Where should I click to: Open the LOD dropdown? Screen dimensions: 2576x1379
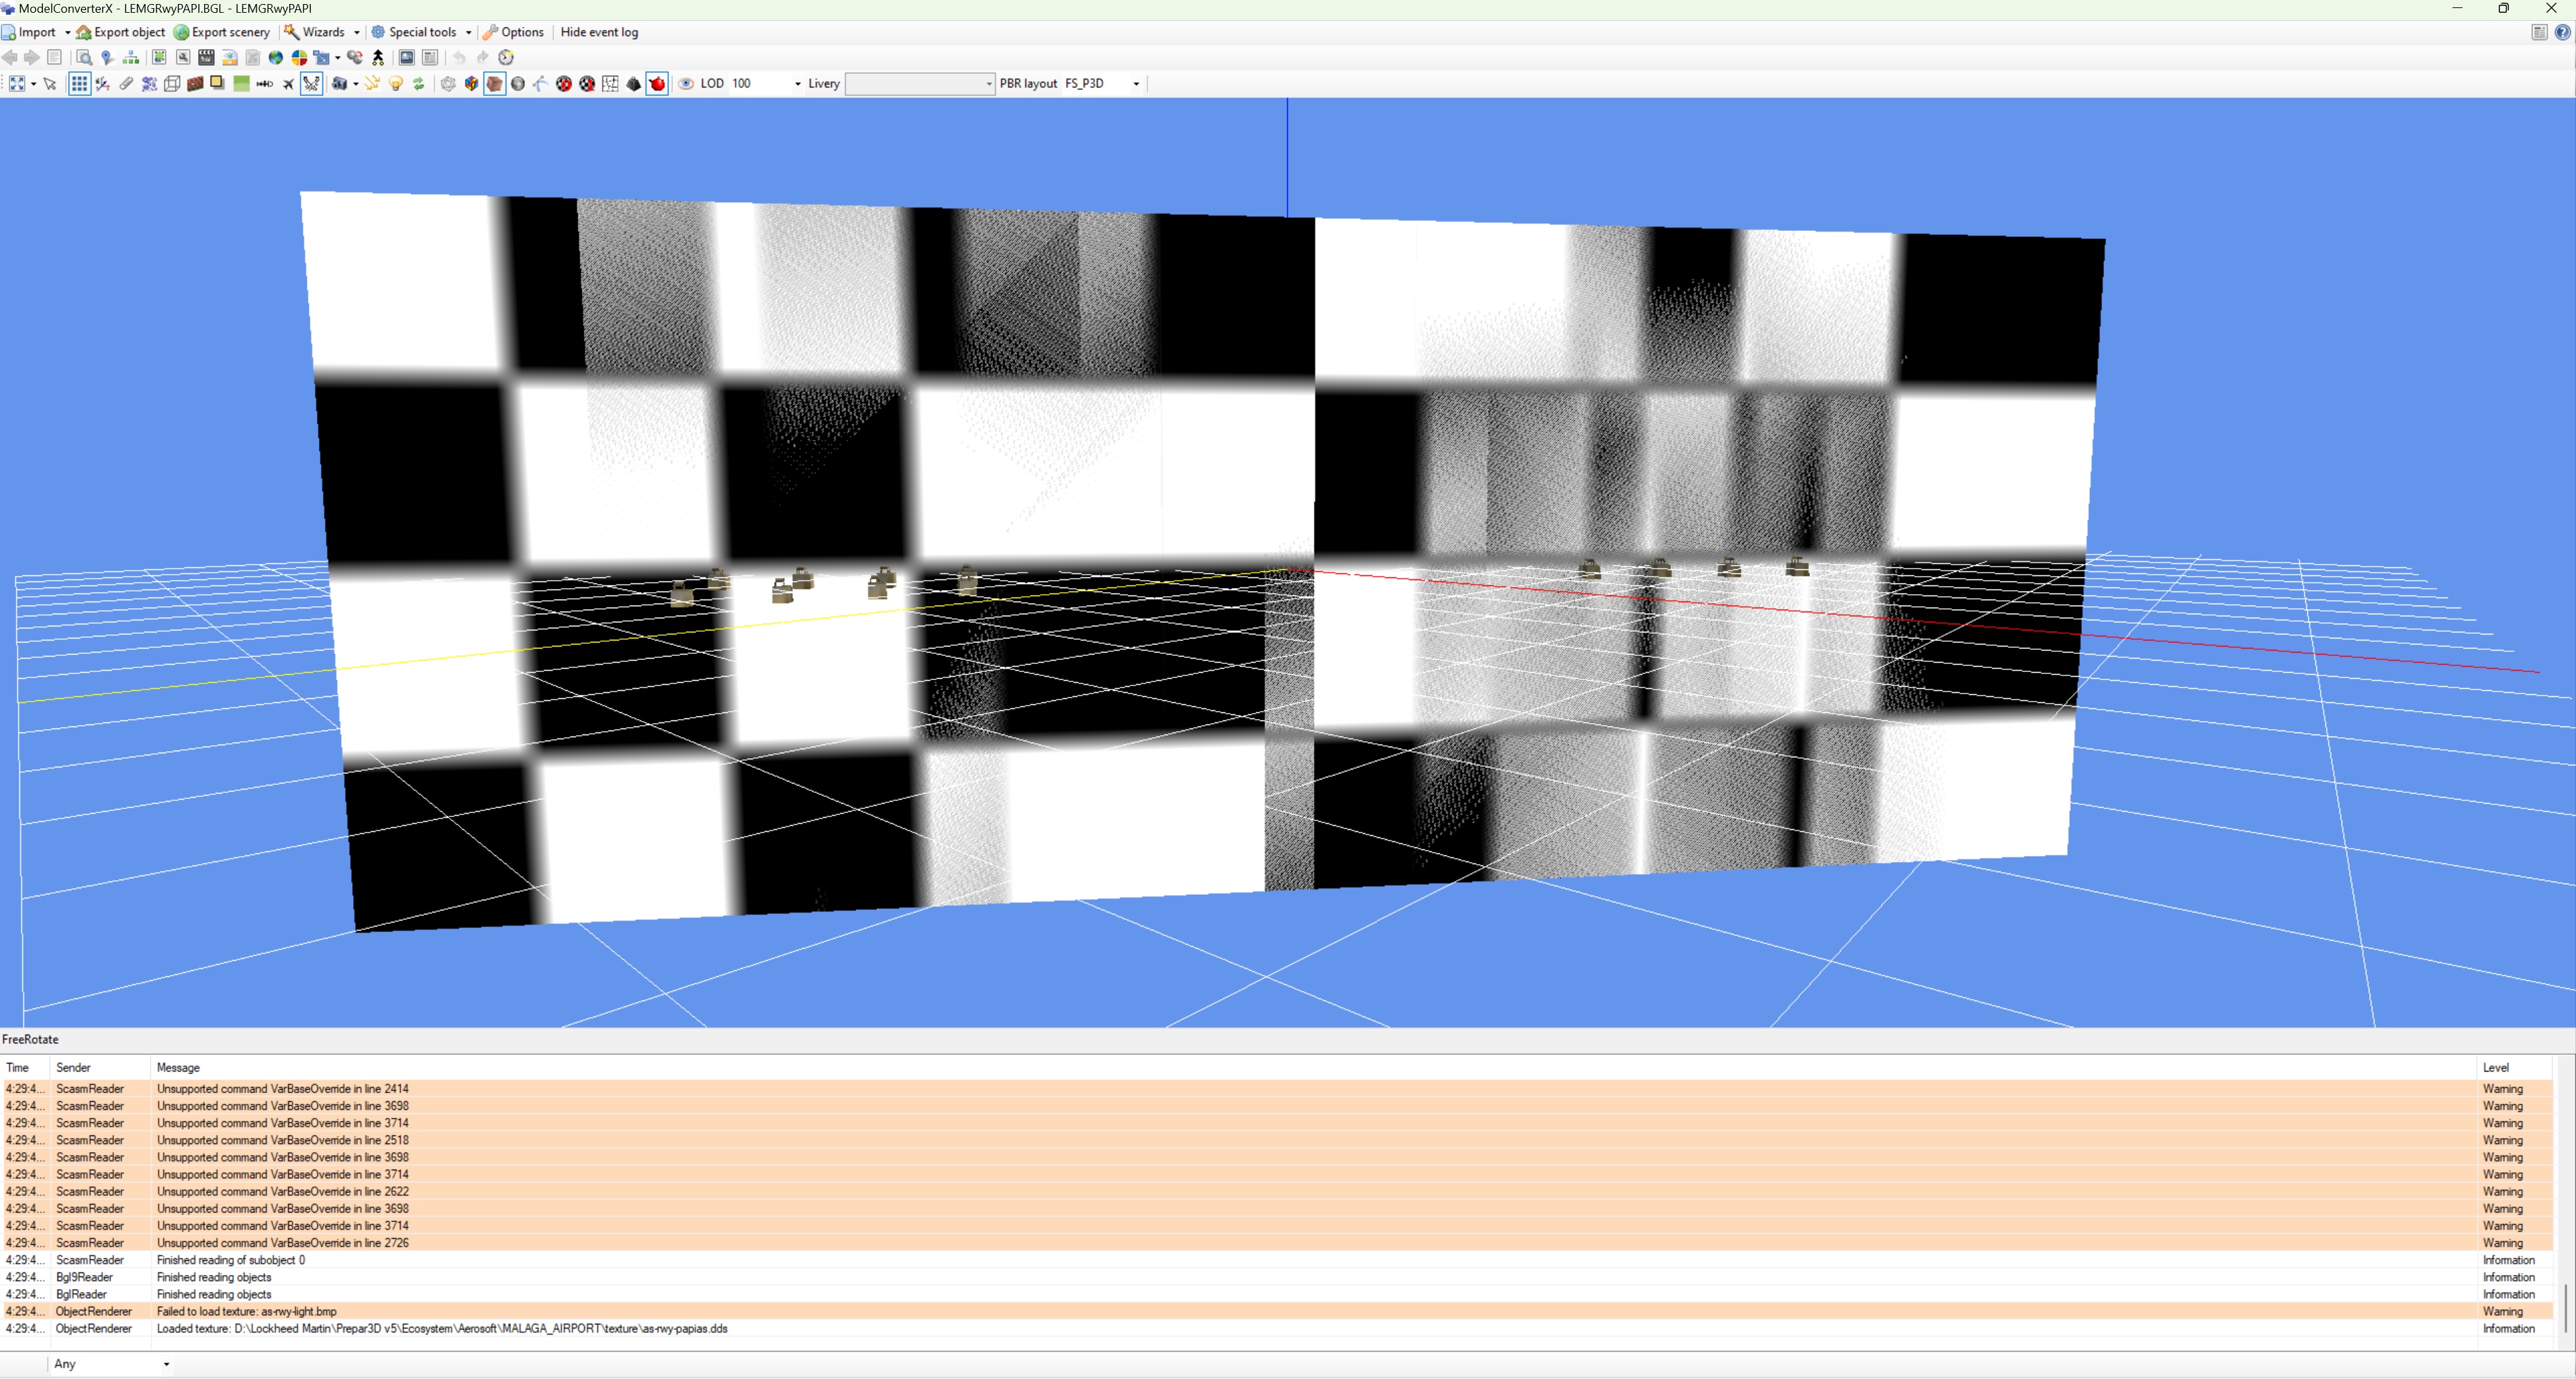click(797, 84)
